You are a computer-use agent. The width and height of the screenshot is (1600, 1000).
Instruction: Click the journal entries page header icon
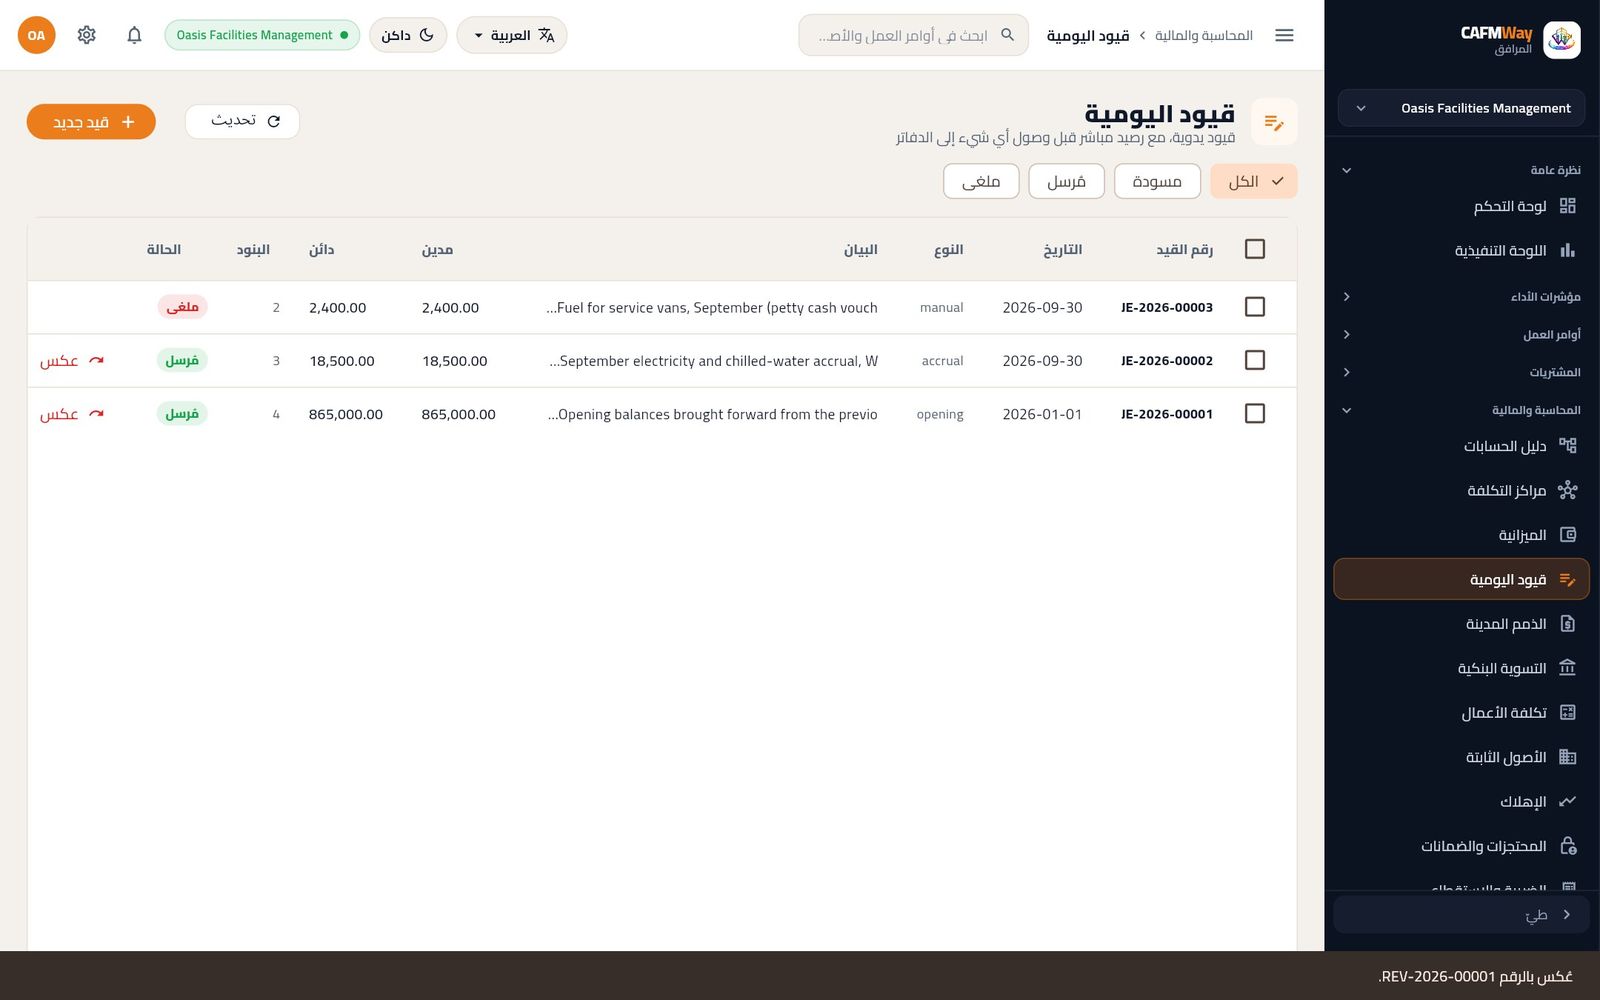point(1274,122)
